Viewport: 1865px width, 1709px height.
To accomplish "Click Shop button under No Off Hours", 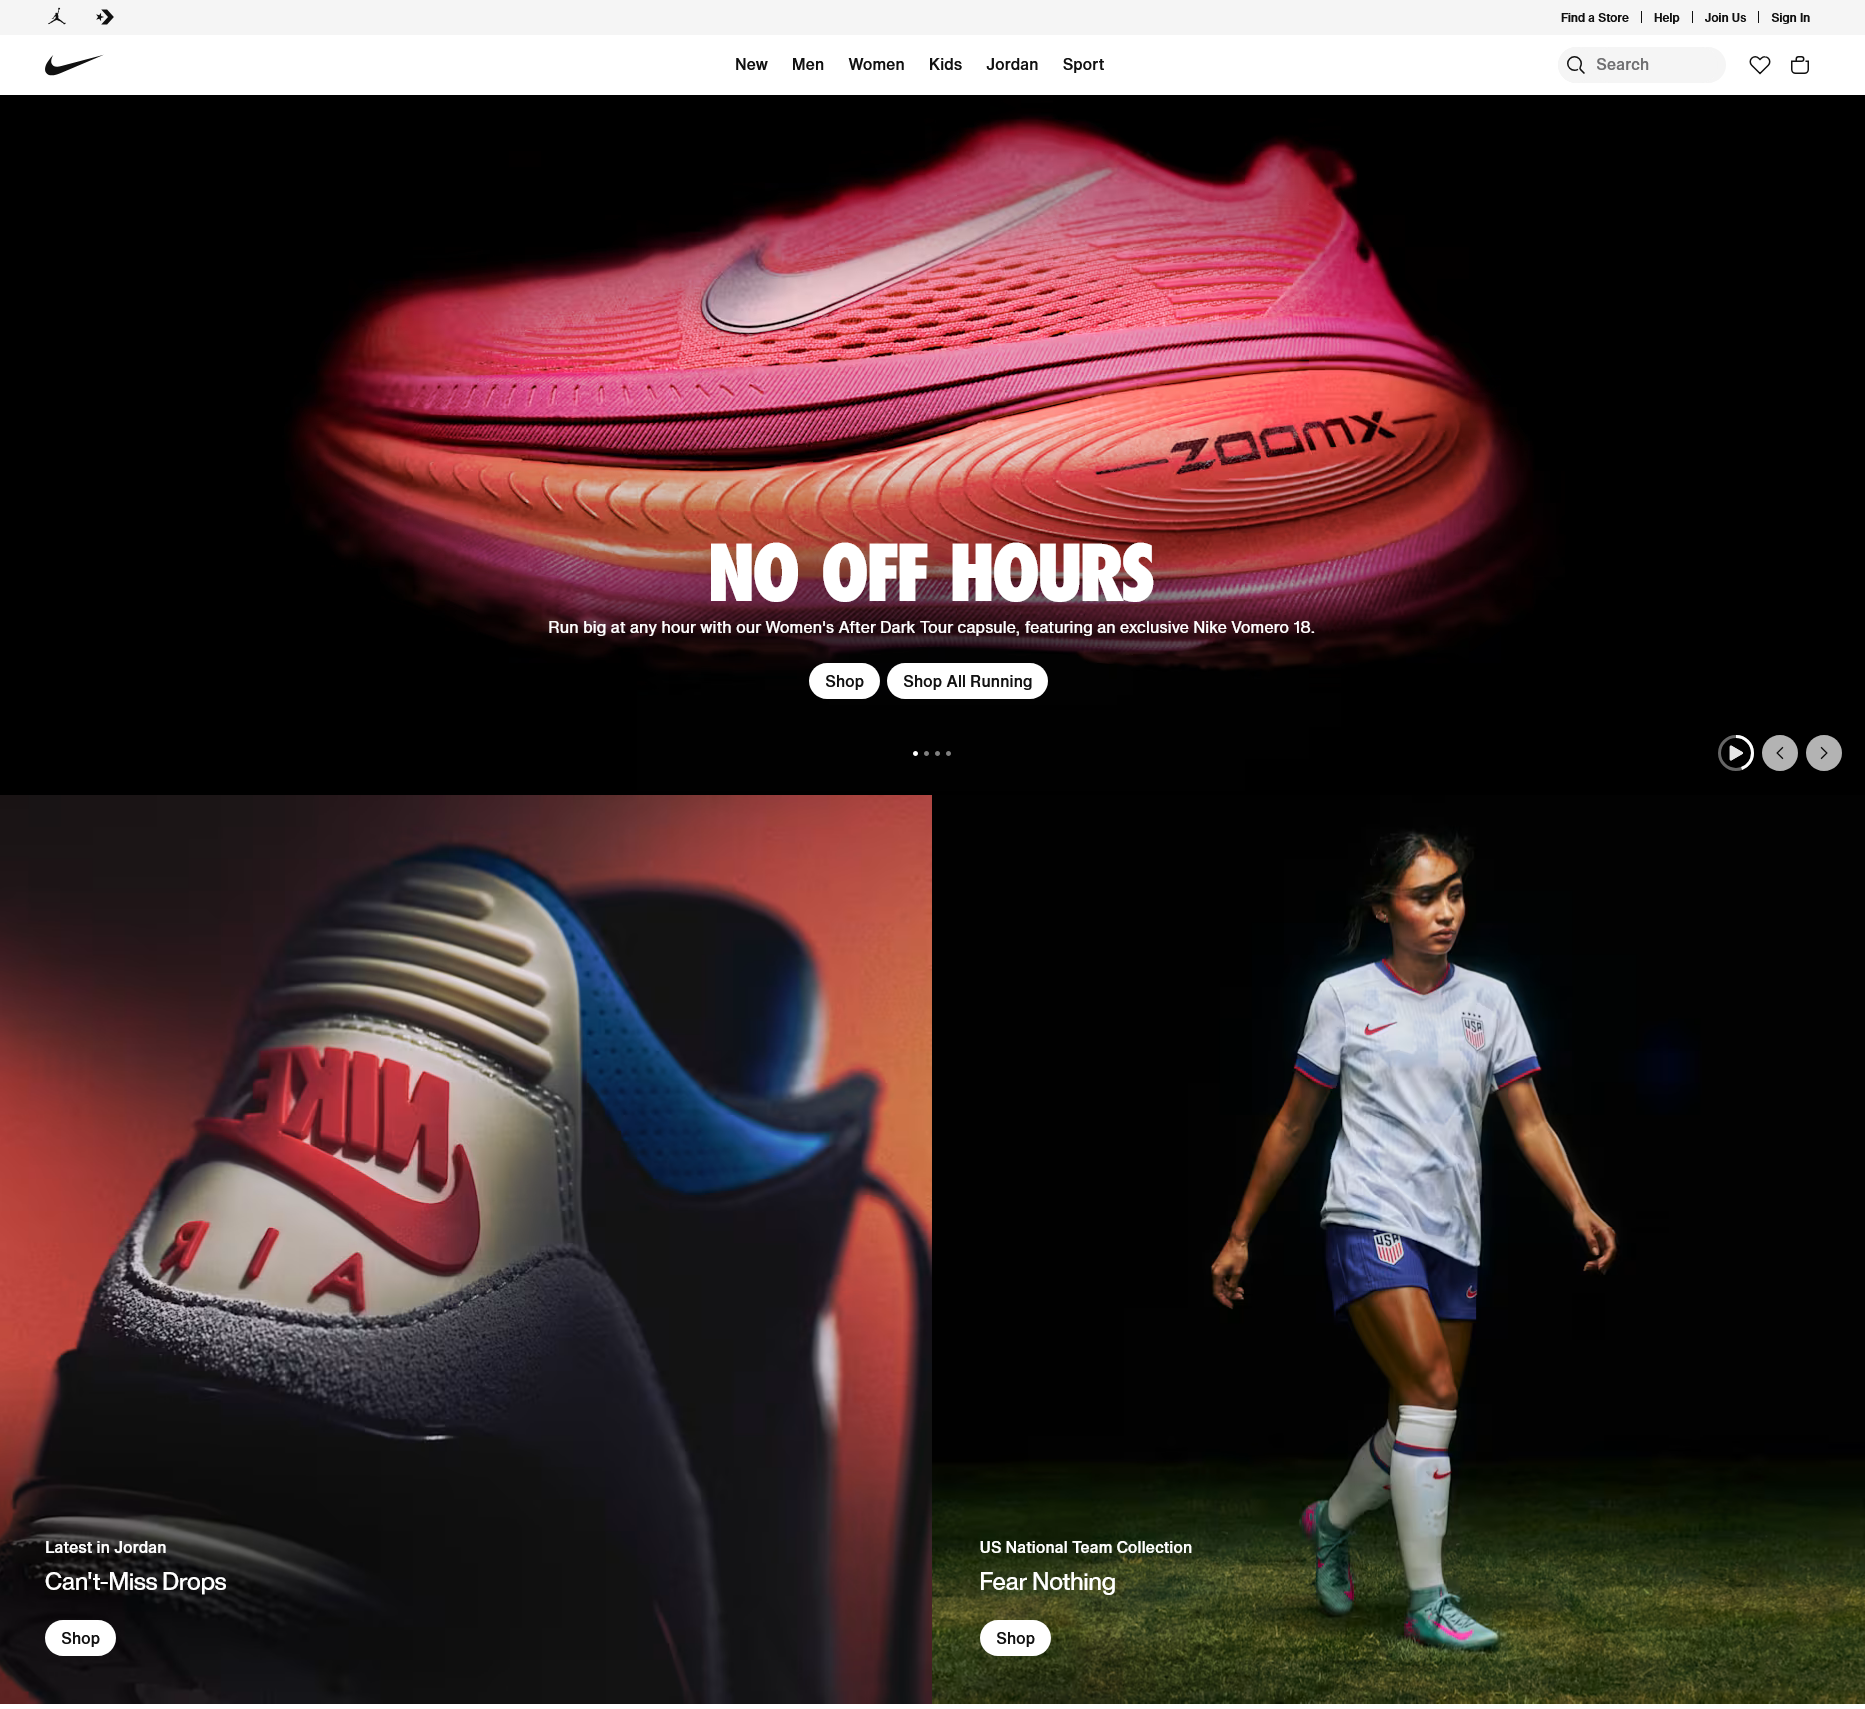I will coord(844,681).
